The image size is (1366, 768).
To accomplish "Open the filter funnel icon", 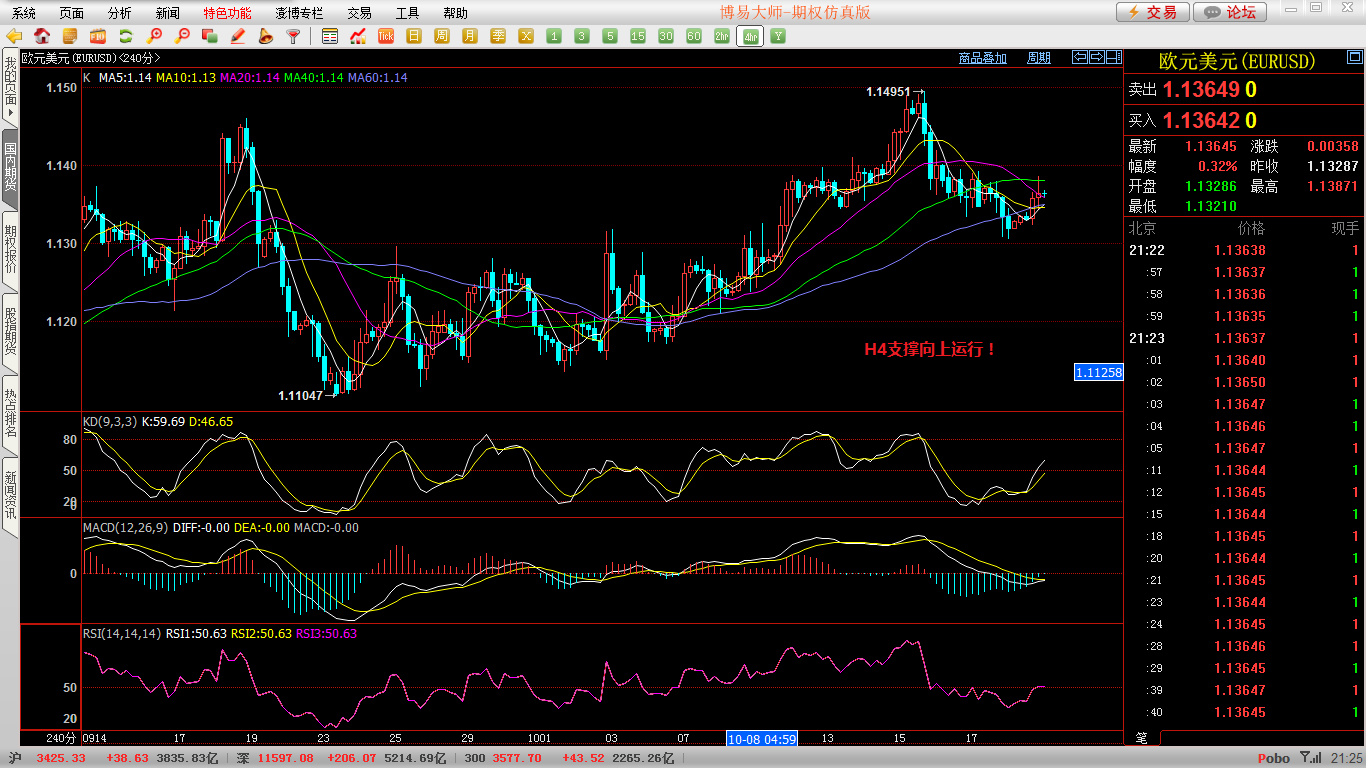I will tap(294, 36).
